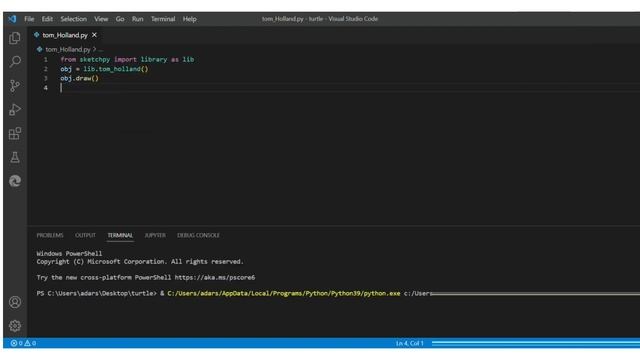Viewport: 640px width, 360px height.
Task: Open the Accounts icon in activity bar
Action: click(x=15, y=302)
